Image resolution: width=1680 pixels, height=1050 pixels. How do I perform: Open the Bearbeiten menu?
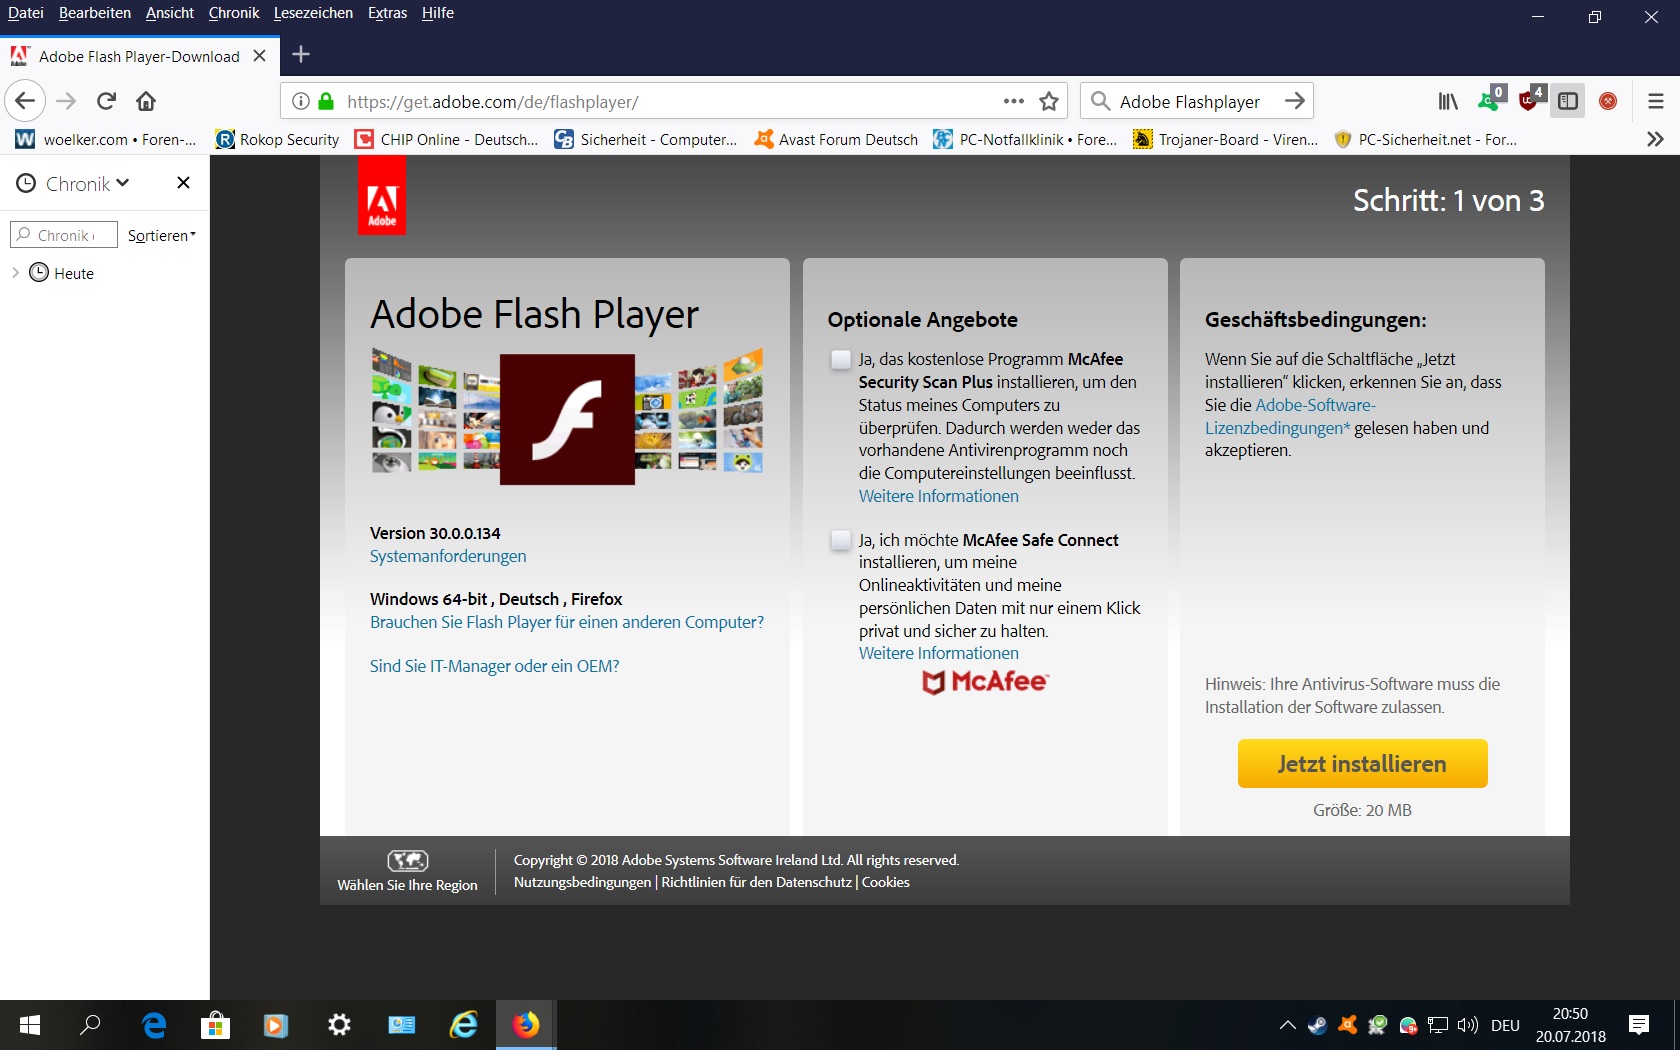pos(95,13)
